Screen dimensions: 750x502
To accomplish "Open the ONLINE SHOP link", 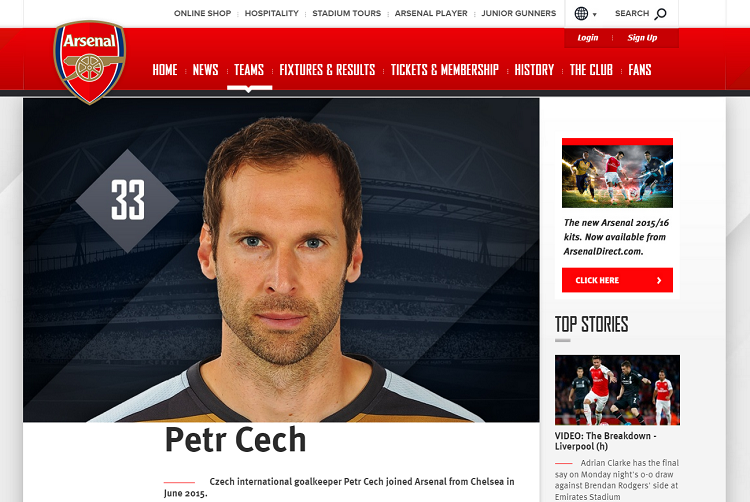I will (202, 13).
